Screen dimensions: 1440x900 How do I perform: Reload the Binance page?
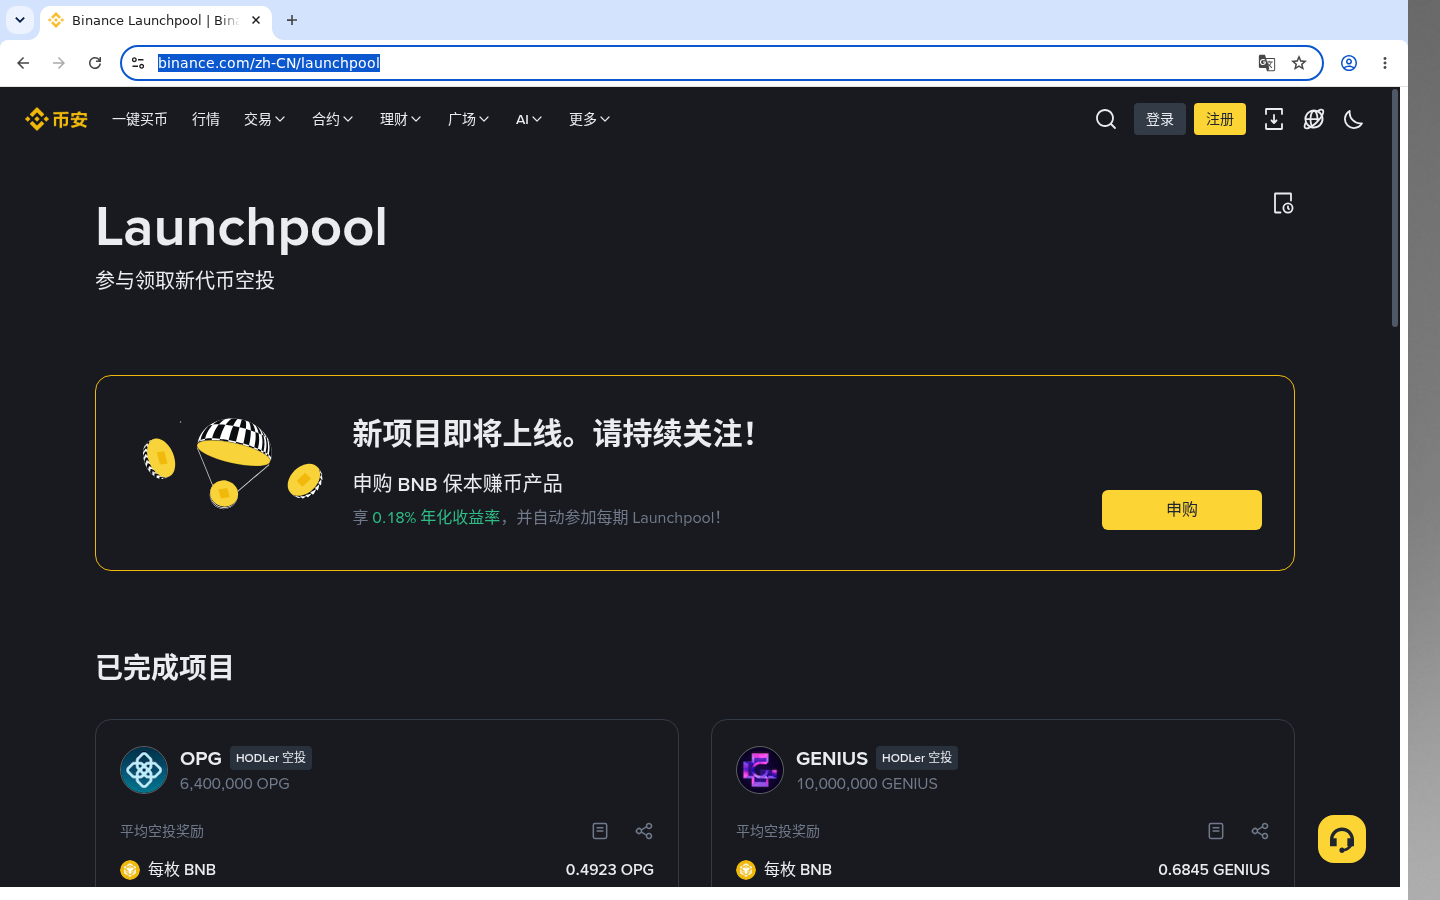pyautogui.click(x=95, y=63)
